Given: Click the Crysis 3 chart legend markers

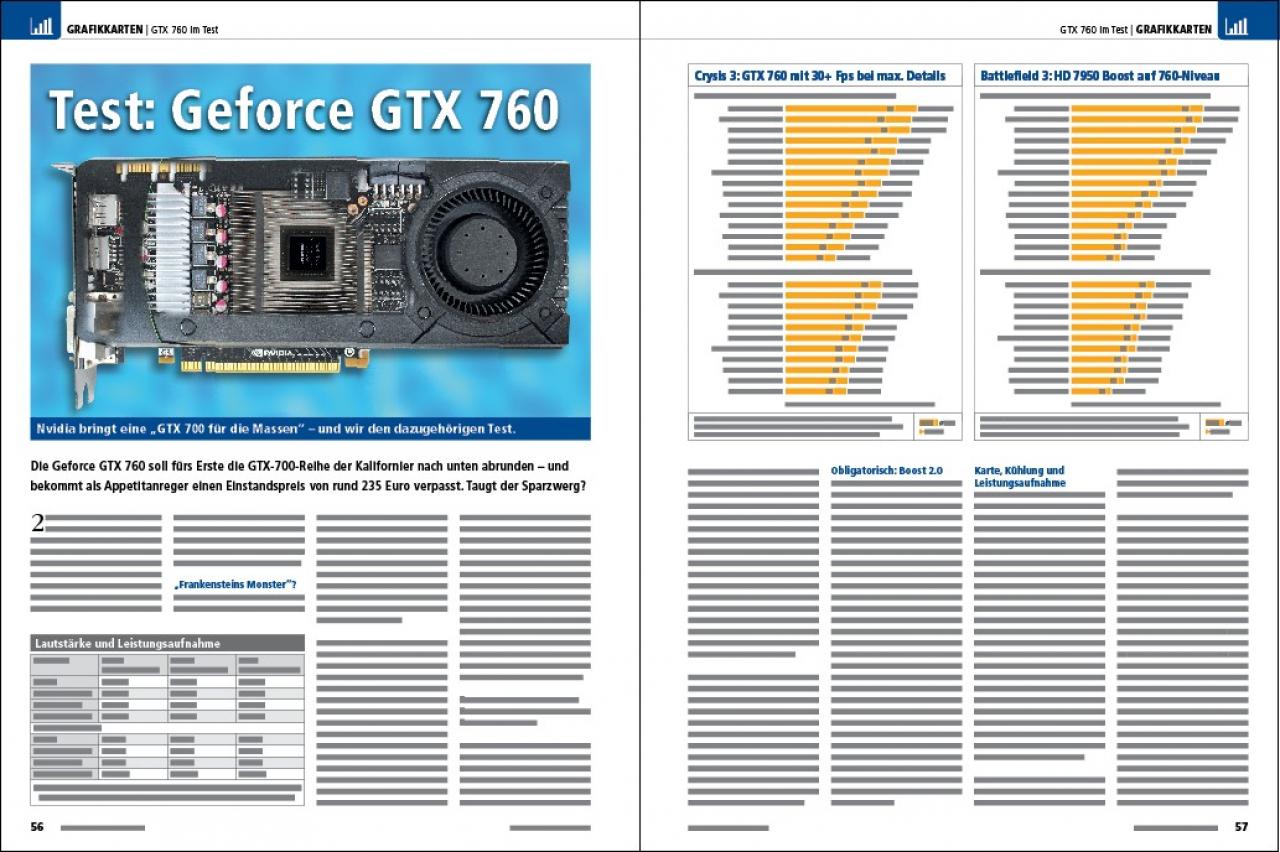Looking at the screenshot, I should (936, 427).
